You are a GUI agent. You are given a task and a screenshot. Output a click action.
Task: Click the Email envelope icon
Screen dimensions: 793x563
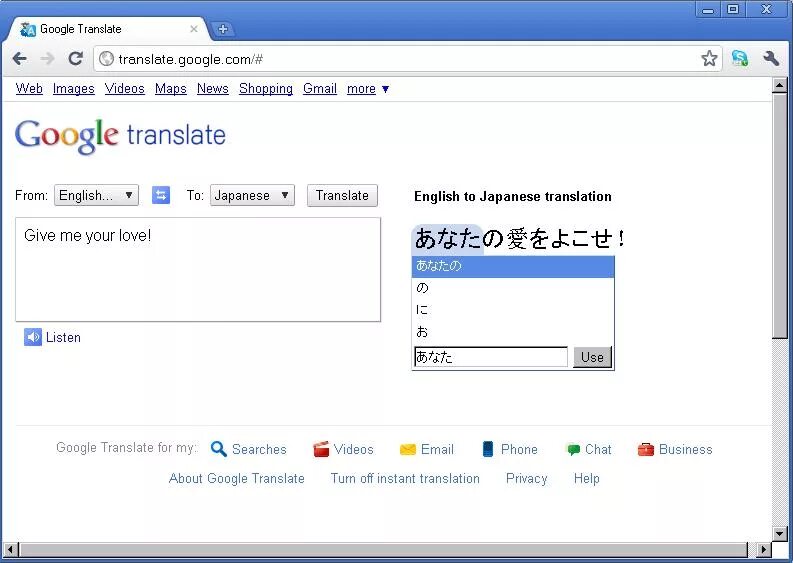coord(408,449)
